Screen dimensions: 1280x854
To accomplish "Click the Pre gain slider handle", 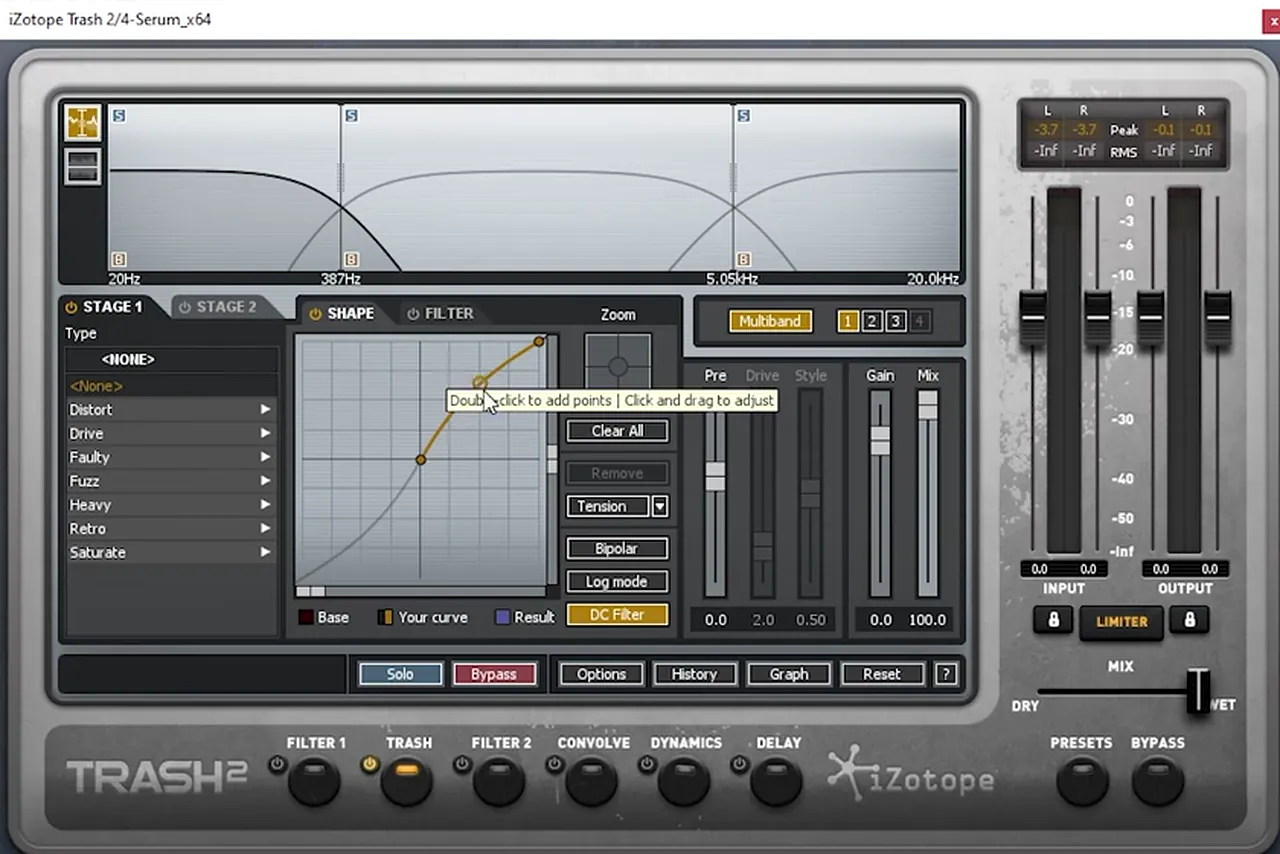I will (715, 476).
